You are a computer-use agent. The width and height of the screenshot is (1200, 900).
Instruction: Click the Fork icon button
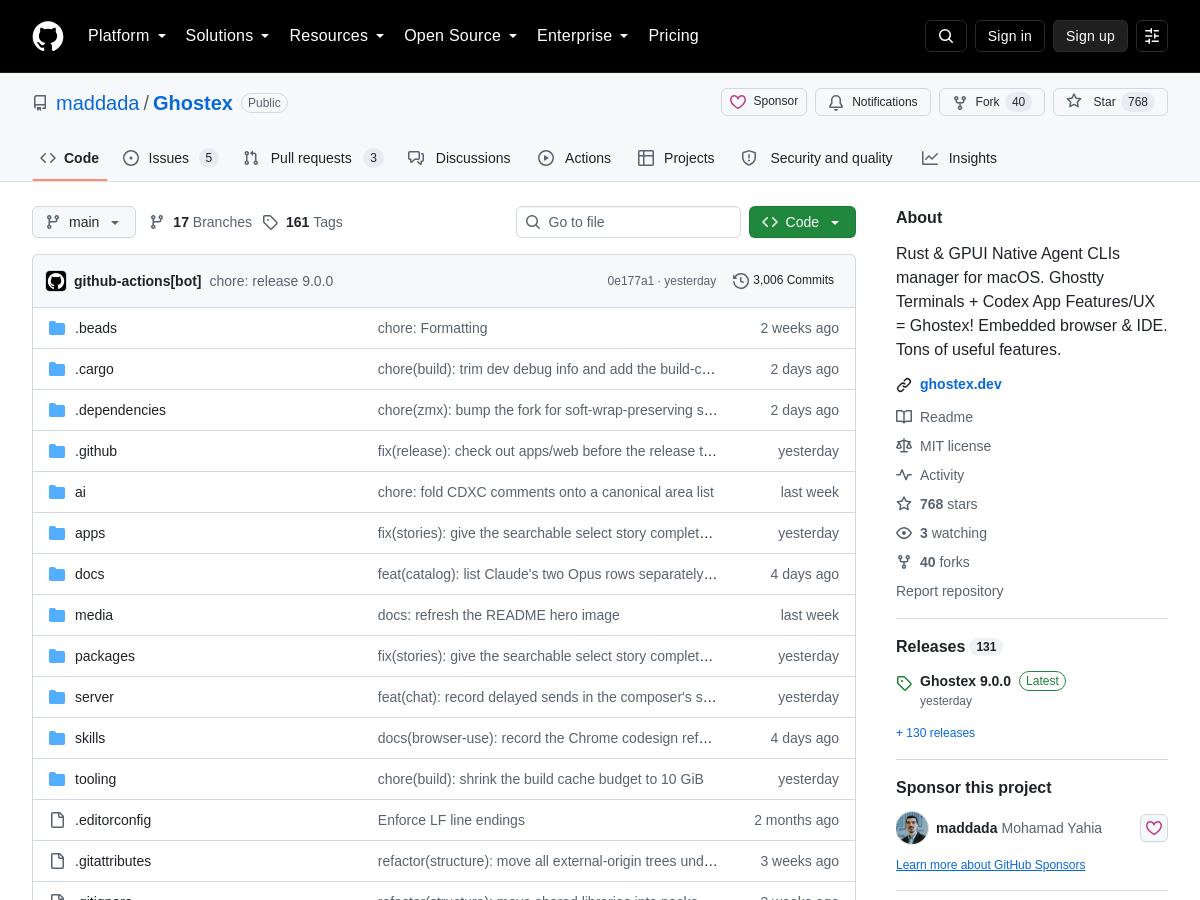click(x=960, y=102)
